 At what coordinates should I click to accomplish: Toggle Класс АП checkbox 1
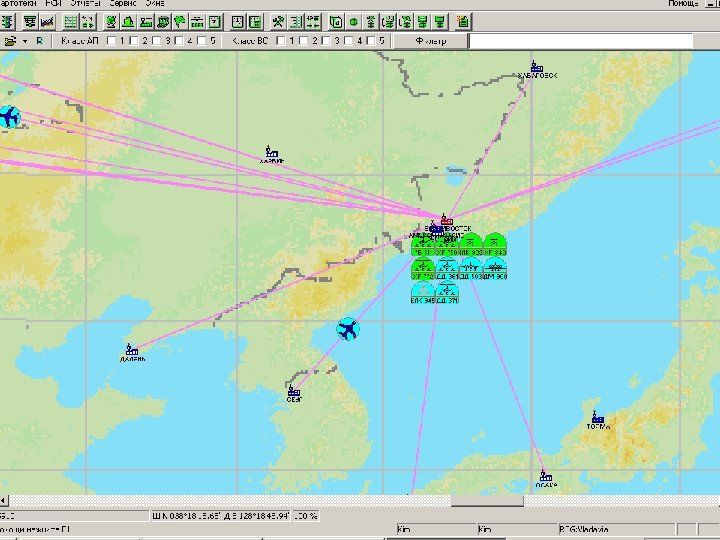[x=112, y=41]
